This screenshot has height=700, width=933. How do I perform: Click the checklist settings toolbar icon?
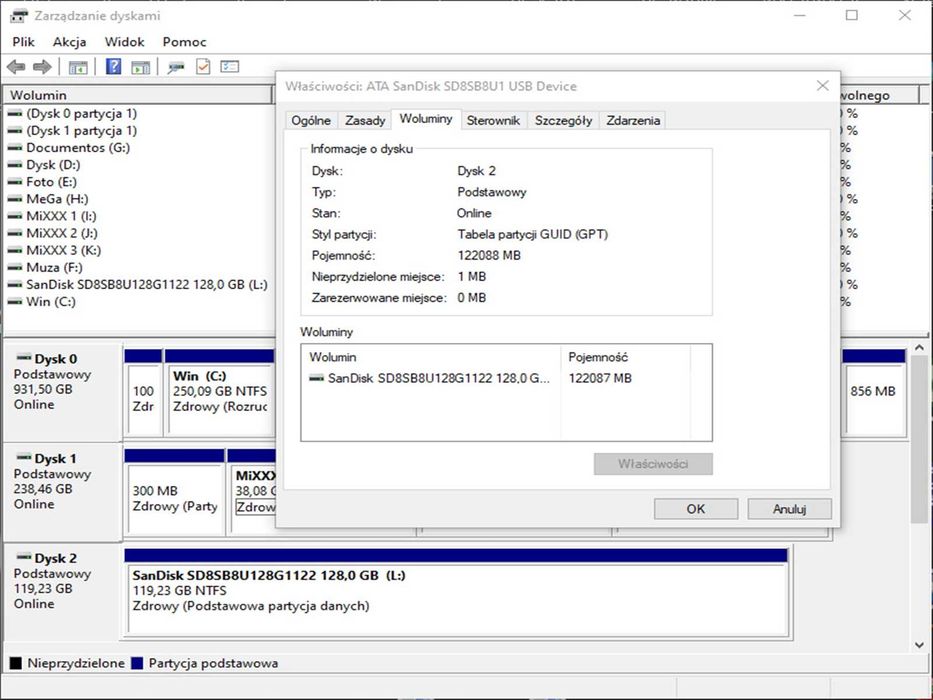[230, 67]
